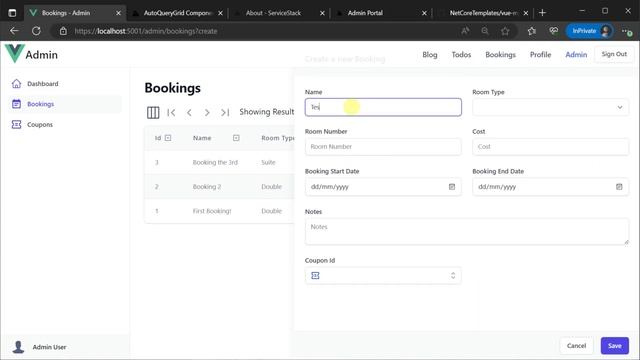Open Bookings in top navigation
Image resolution: width=640 pixels, height=360 pixels.
coord(500,55)
